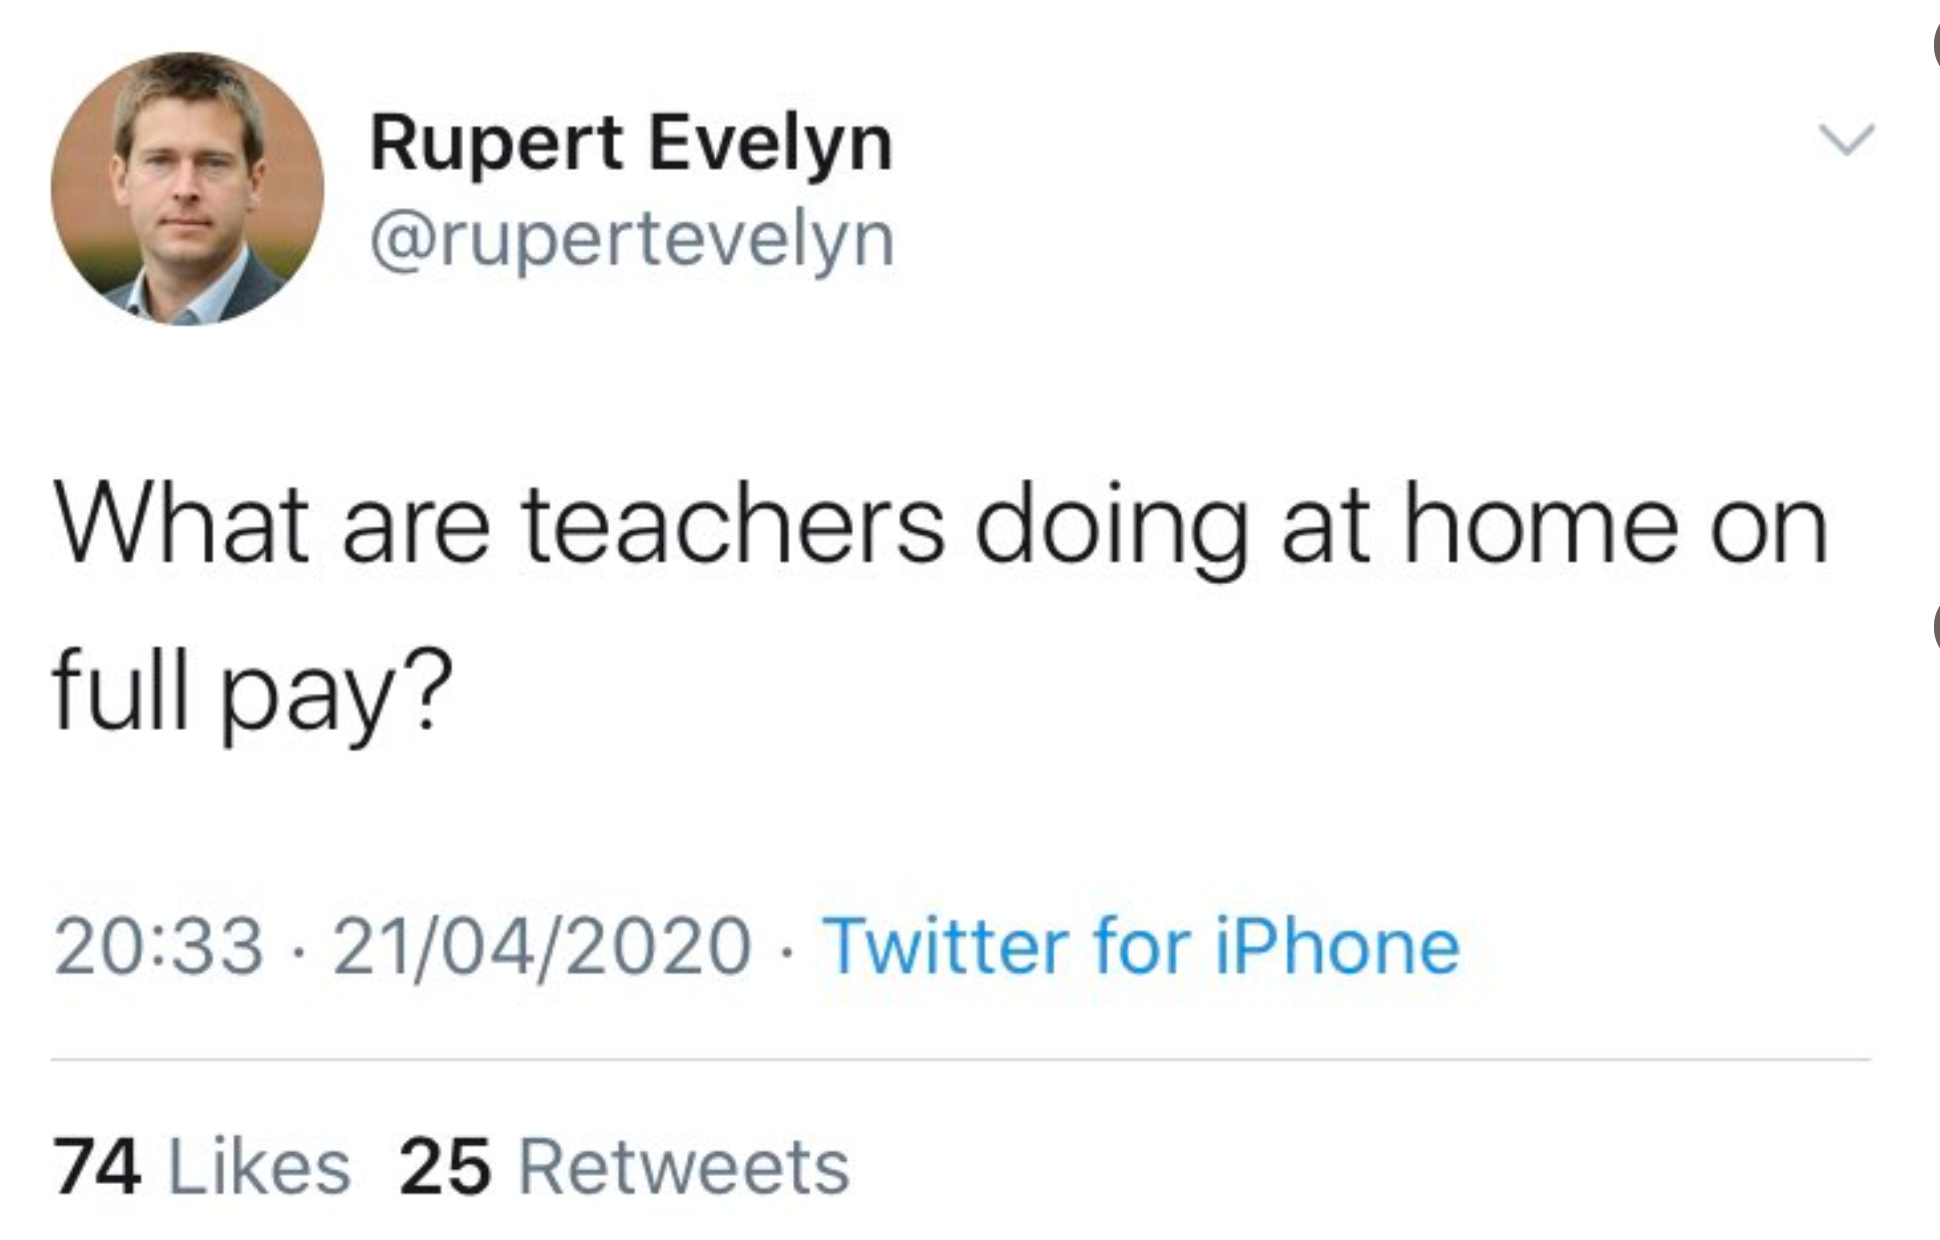Open the @rupertevelyn handle link

click(x=632, y=240)
